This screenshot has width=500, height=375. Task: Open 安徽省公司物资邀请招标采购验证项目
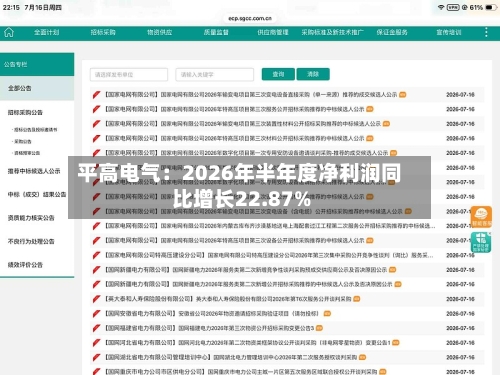(x=212, y=314)
